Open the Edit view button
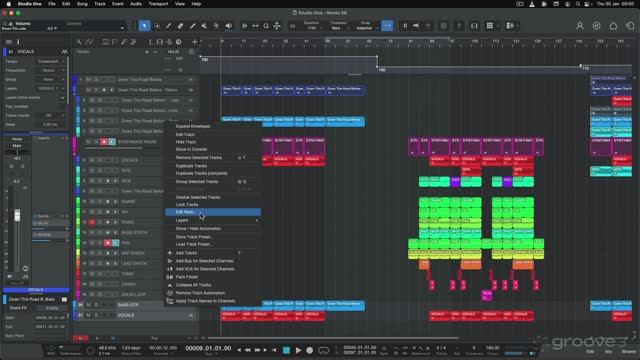The image size is (640, 360). [x=590, y=351]
